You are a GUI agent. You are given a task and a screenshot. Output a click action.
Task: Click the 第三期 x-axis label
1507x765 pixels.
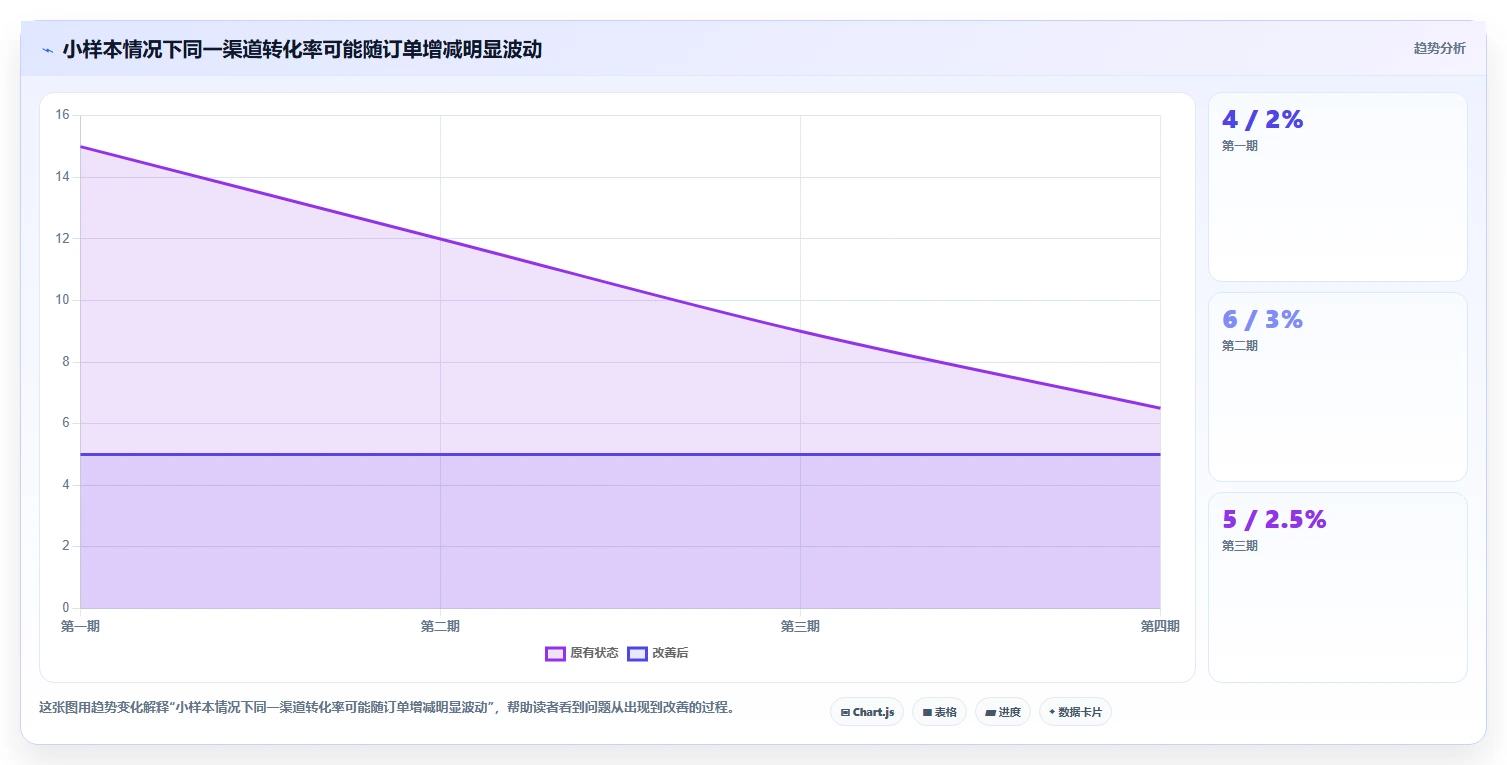800,626
